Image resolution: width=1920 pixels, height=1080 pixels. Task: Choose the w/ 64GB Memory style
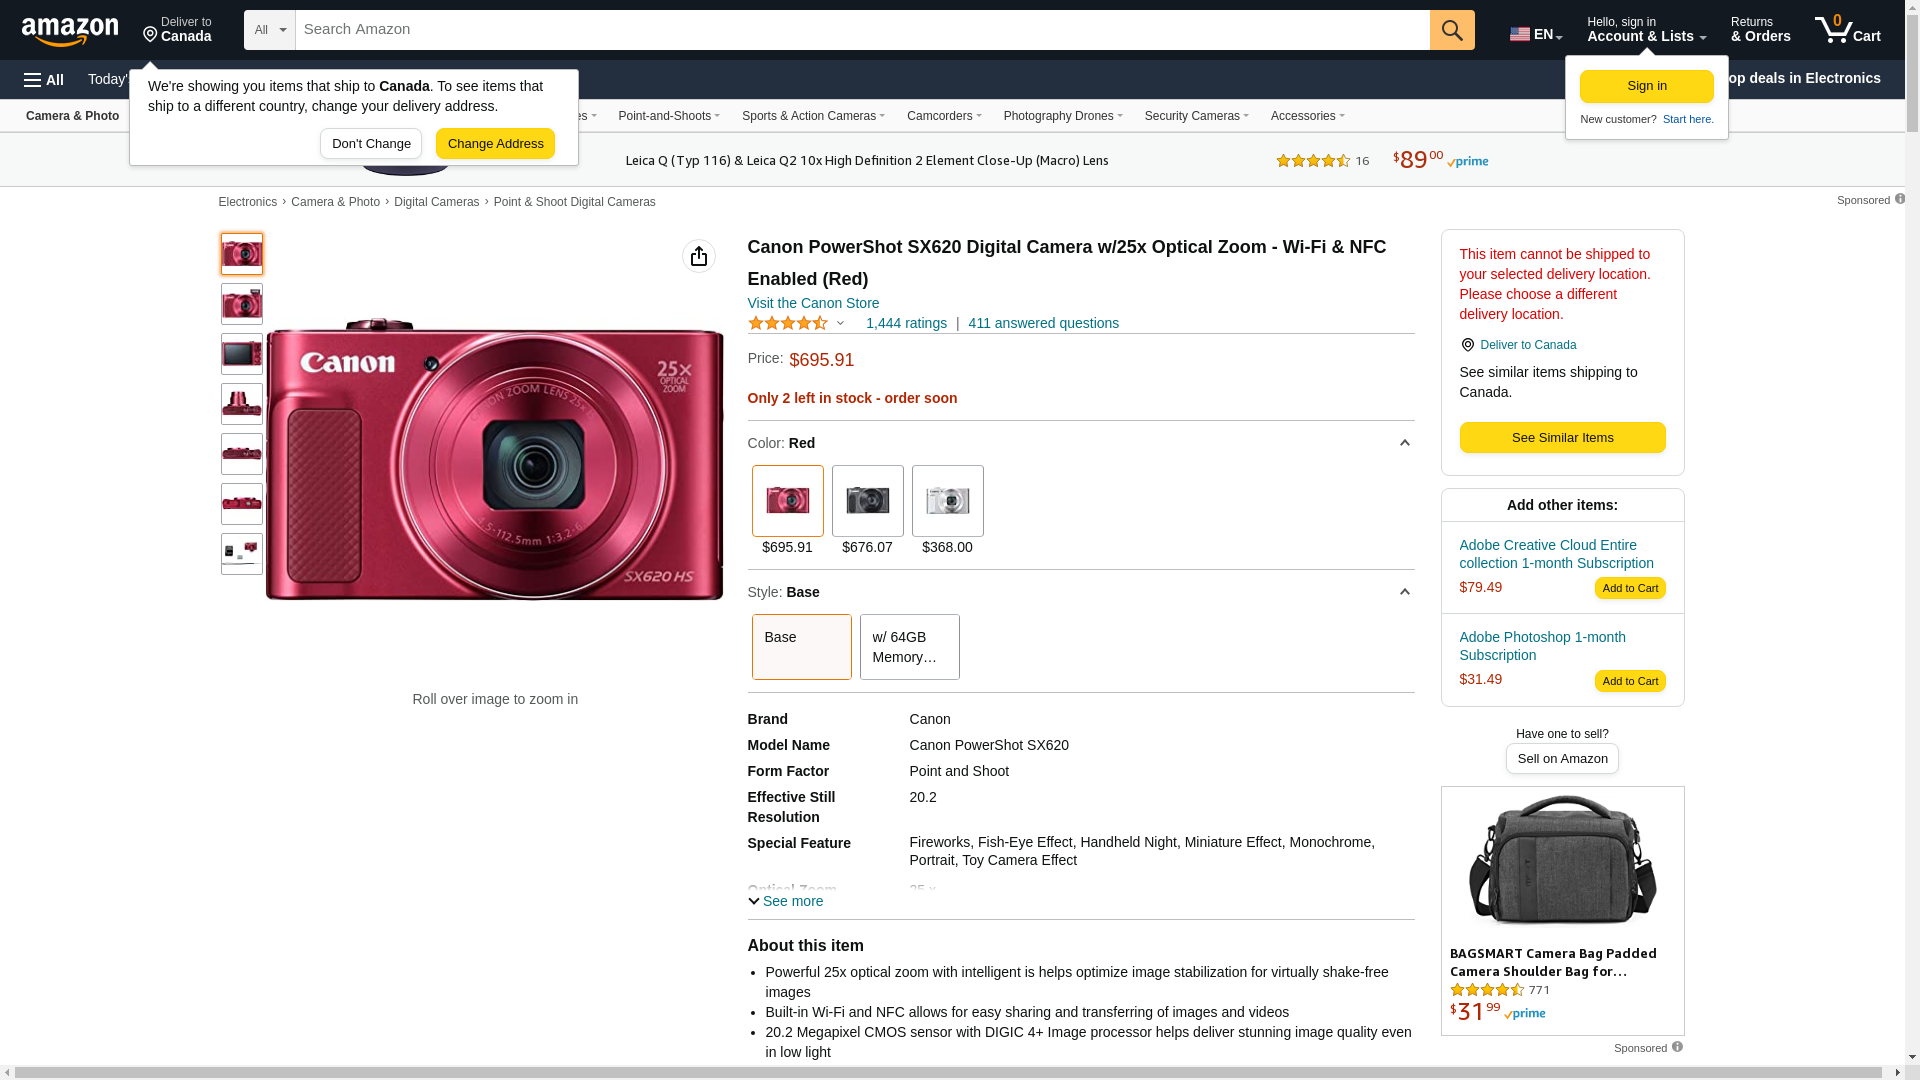click(909, 647)
